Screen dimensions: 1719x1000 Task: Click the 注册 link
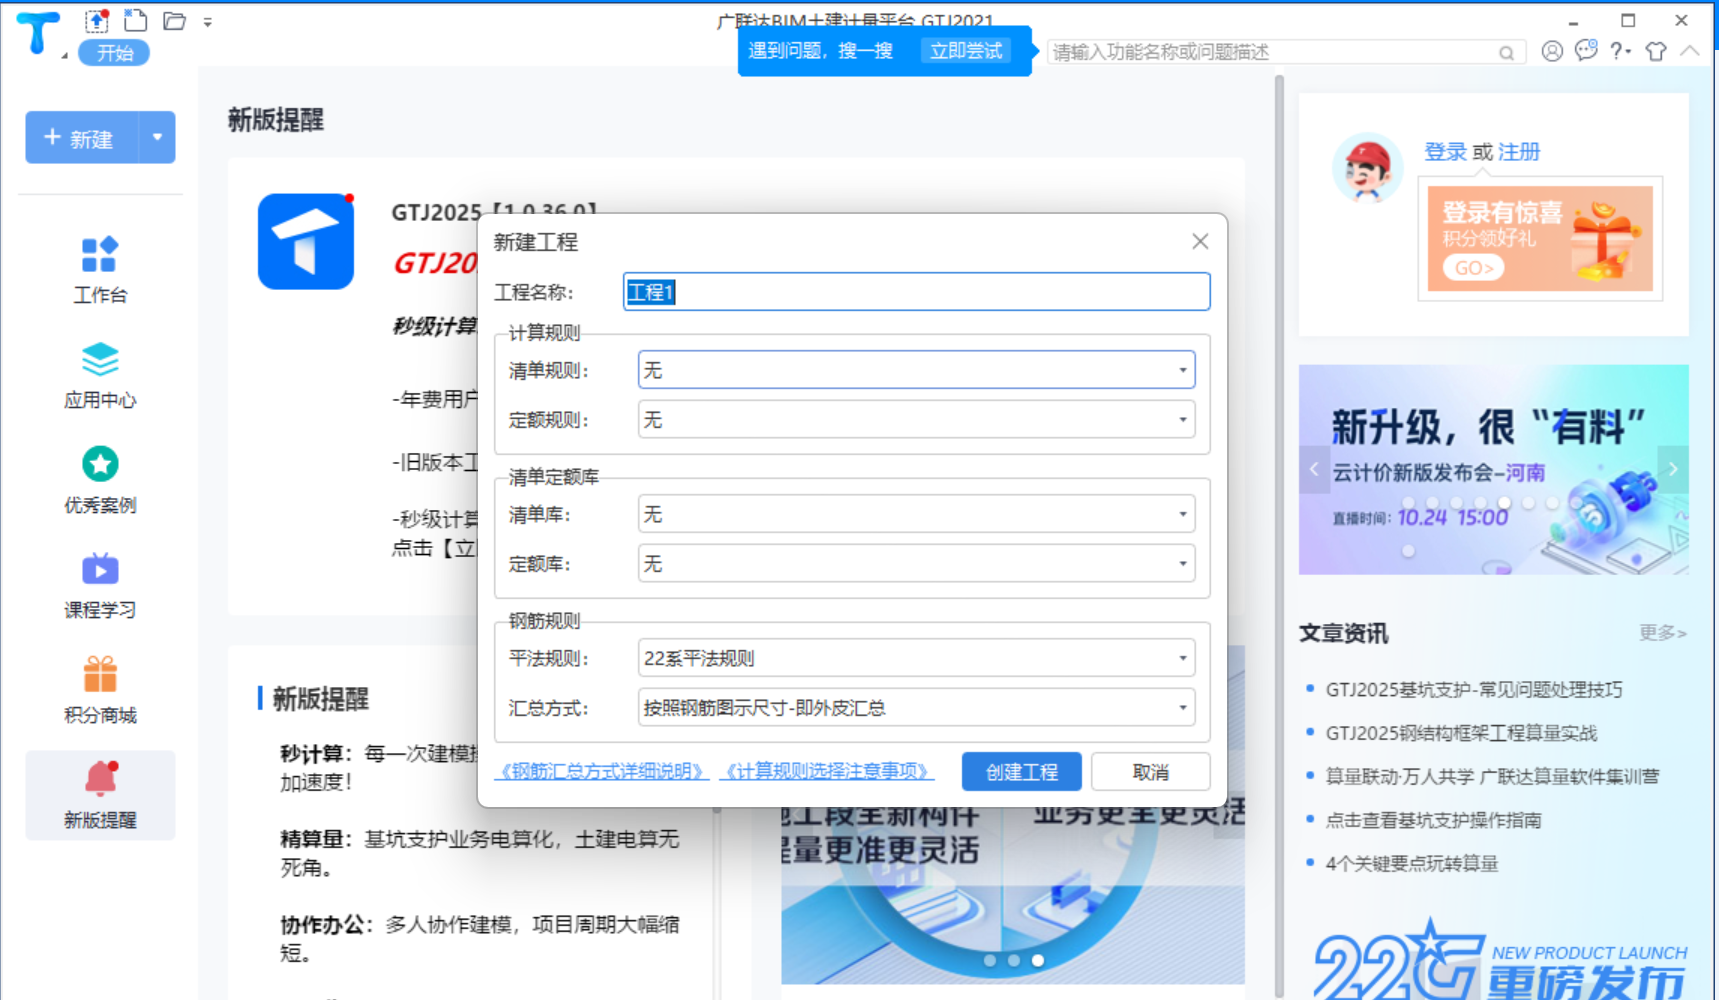click(1519, 152)
